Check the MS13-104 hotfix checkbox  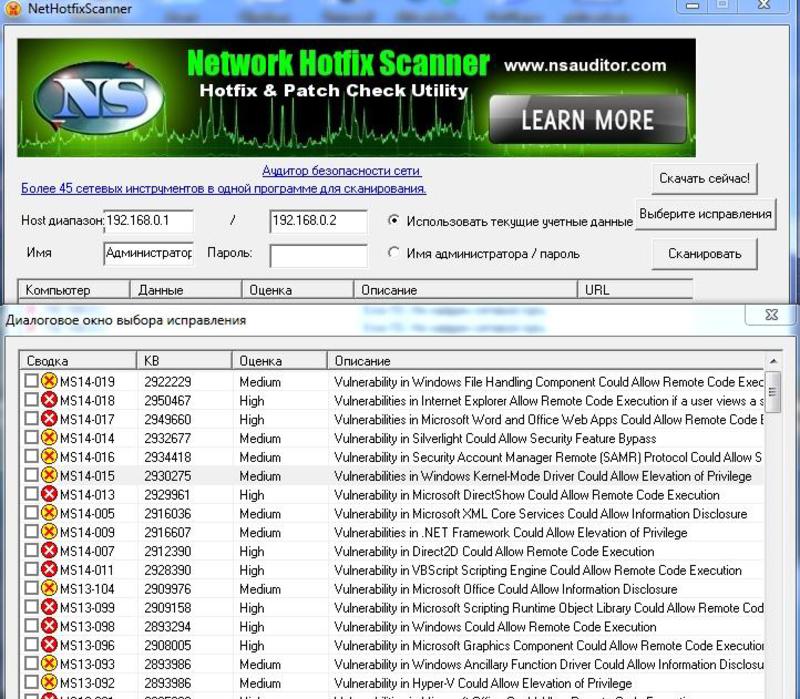(x=31, y=588)
